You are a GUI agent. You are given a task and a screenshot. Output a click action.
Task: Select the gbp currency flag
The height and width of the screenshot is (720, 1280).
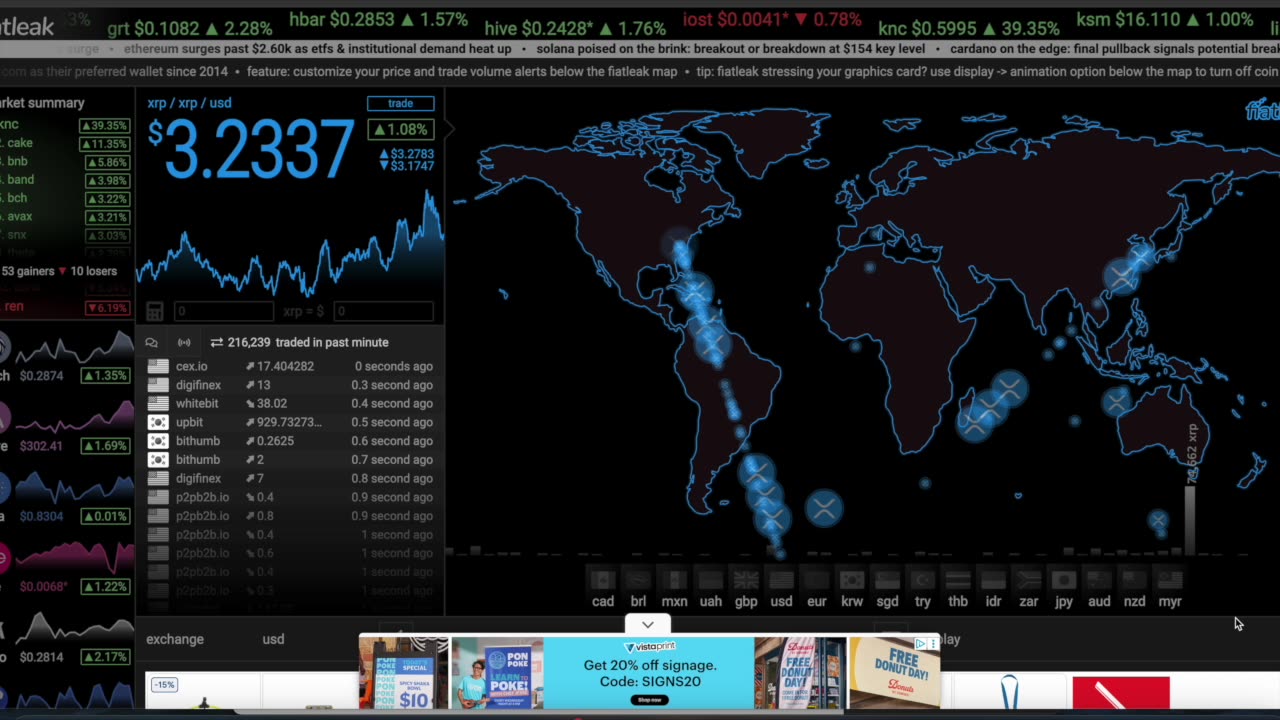(x=746, y=580)
